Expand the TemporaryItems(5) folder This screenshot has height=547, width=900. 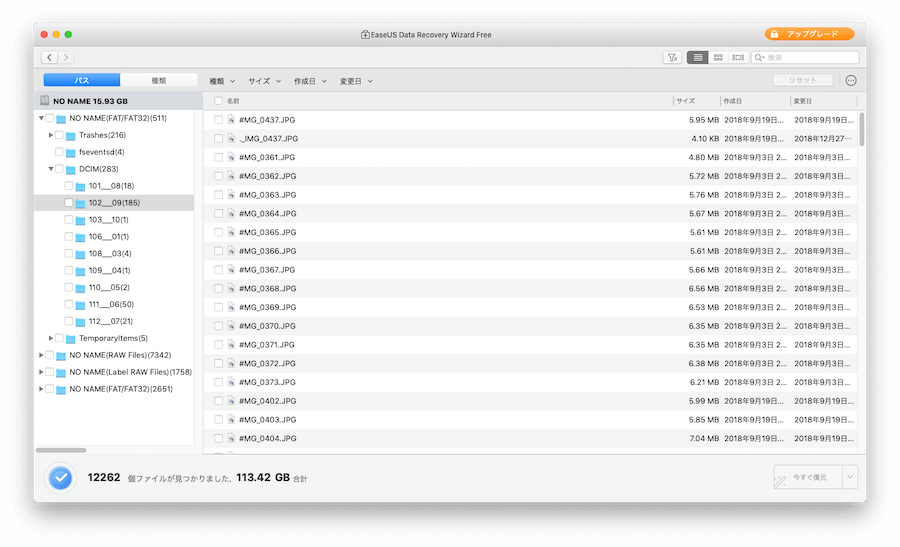point(51,338)
